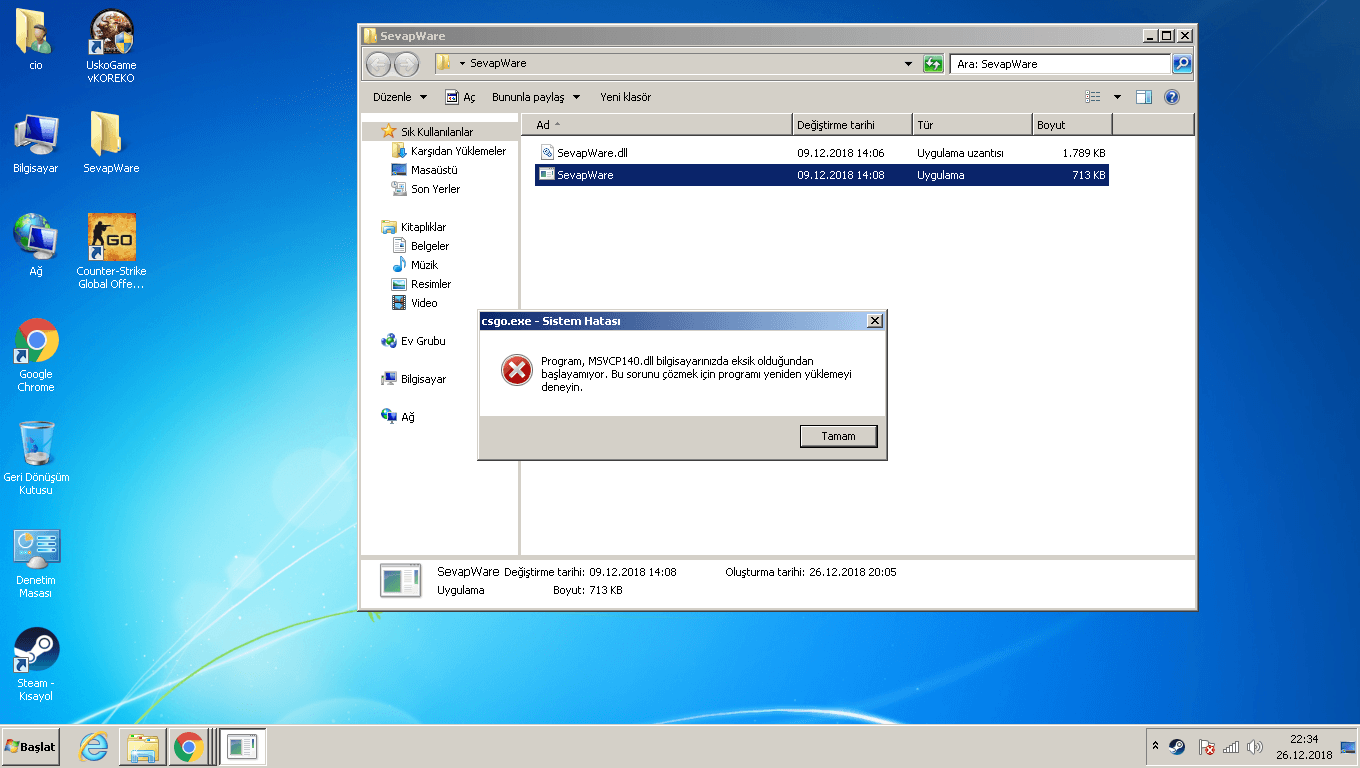Open Masaüstü in the sidebar
The width and height of the screenshot is (1360, 768).
click(434, 170)
